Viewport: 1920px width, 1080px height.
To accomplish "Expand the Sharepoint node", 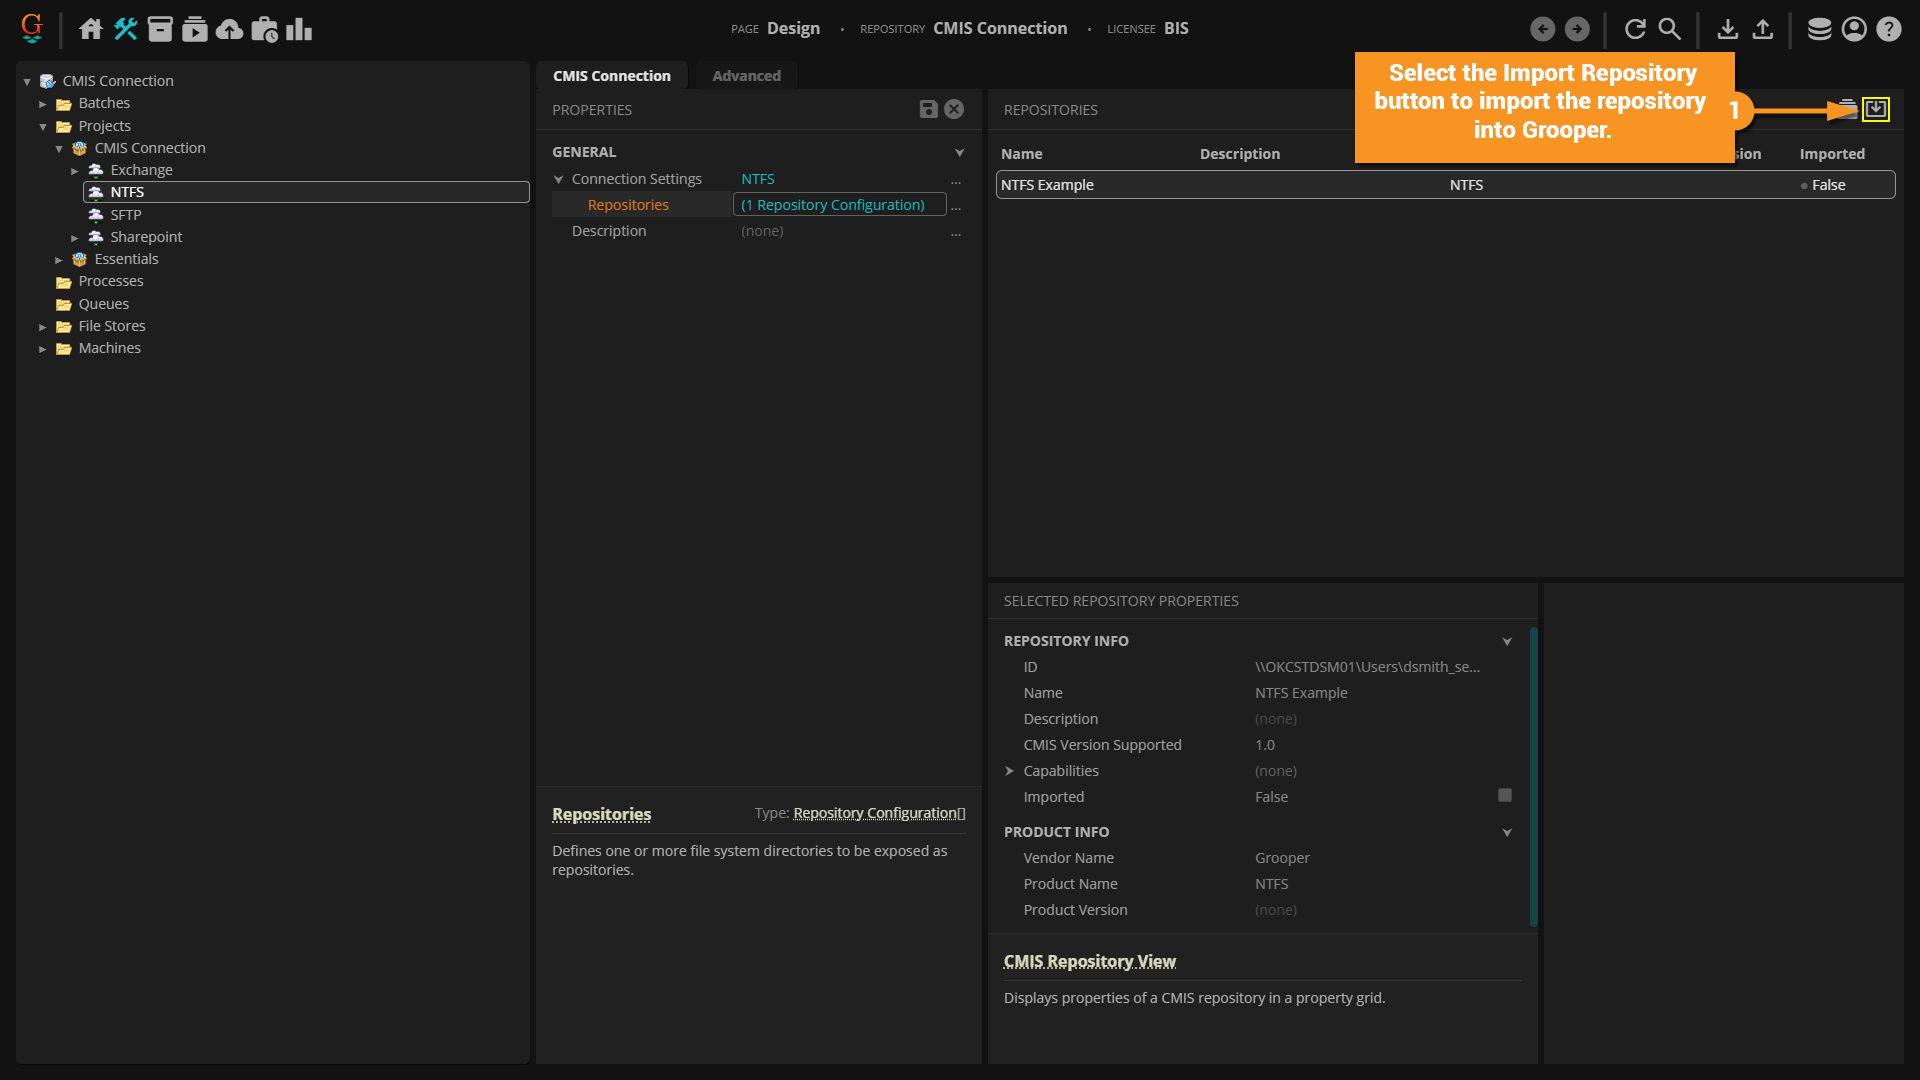I will click(75, 238).
